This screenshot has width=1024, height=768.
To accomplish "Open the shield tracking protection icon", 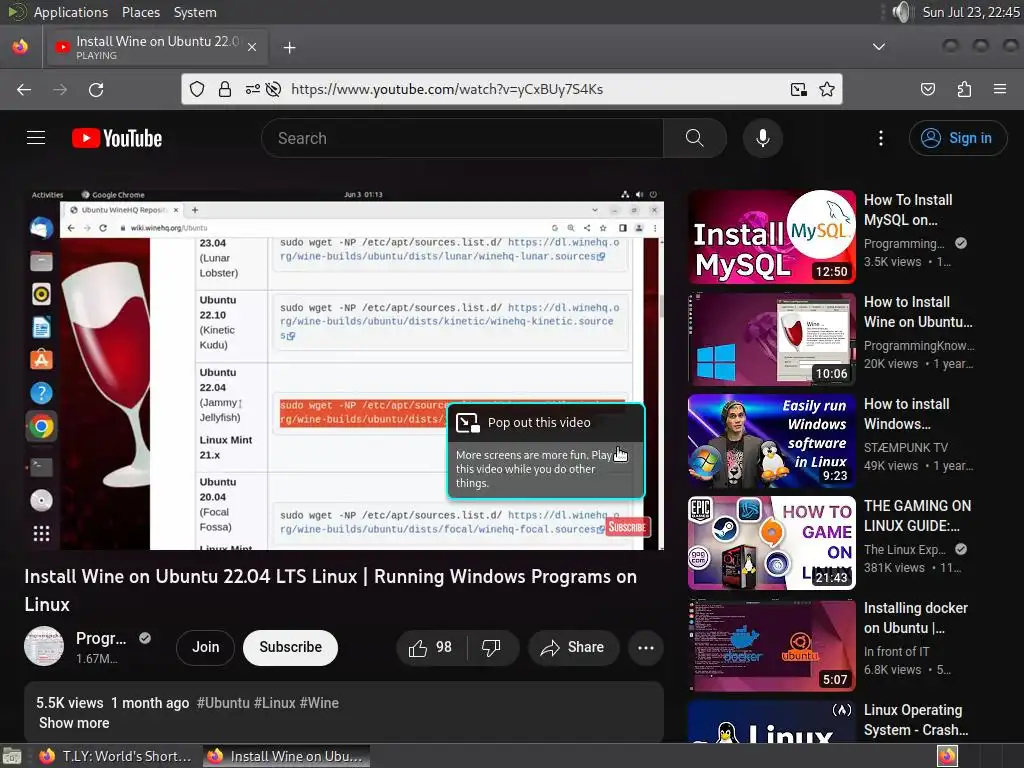I will pos(197,89).
